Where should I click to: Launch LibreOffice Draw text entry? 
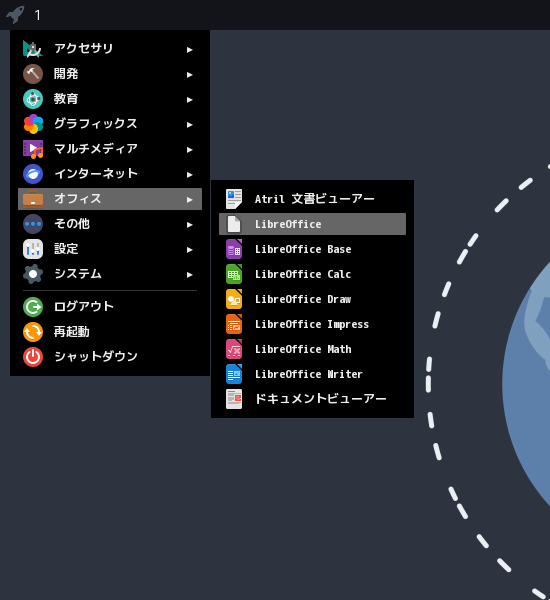point(303,299)
